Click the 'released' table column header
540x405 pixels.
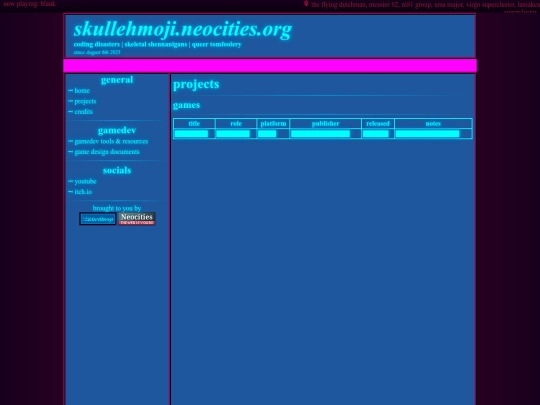(x=378, y=123)
